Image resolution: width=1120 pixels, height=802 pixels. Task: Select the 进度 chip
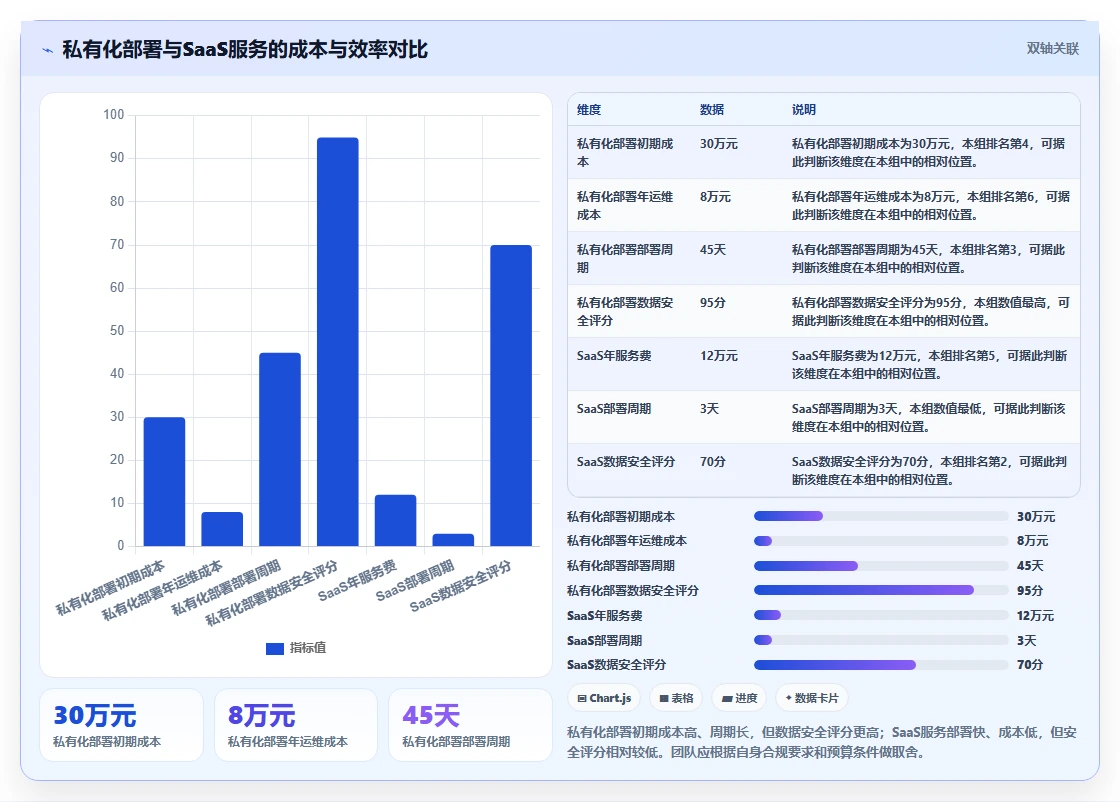(x=739, y=698)
